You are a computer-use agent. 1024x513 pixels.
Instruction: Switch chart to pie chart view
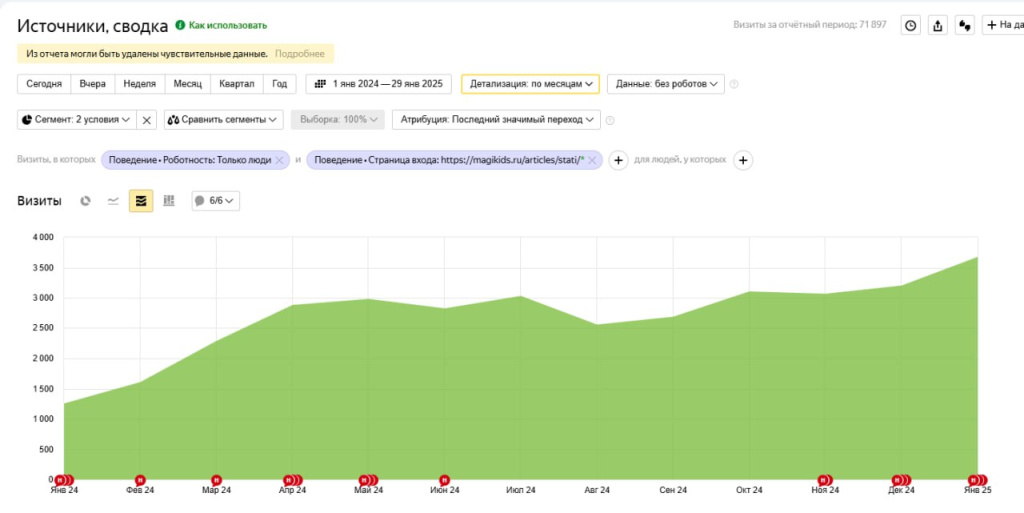86,201
